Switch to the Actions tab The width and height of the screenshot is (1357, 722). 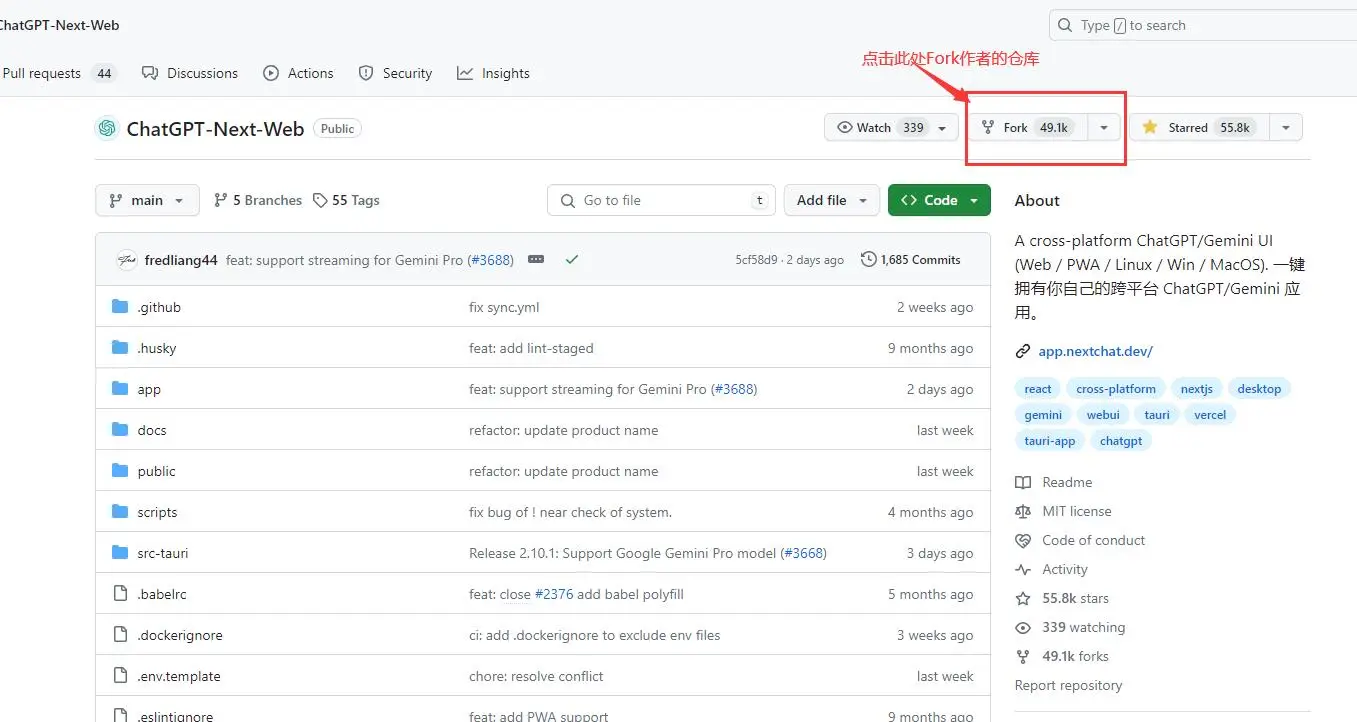298,72
